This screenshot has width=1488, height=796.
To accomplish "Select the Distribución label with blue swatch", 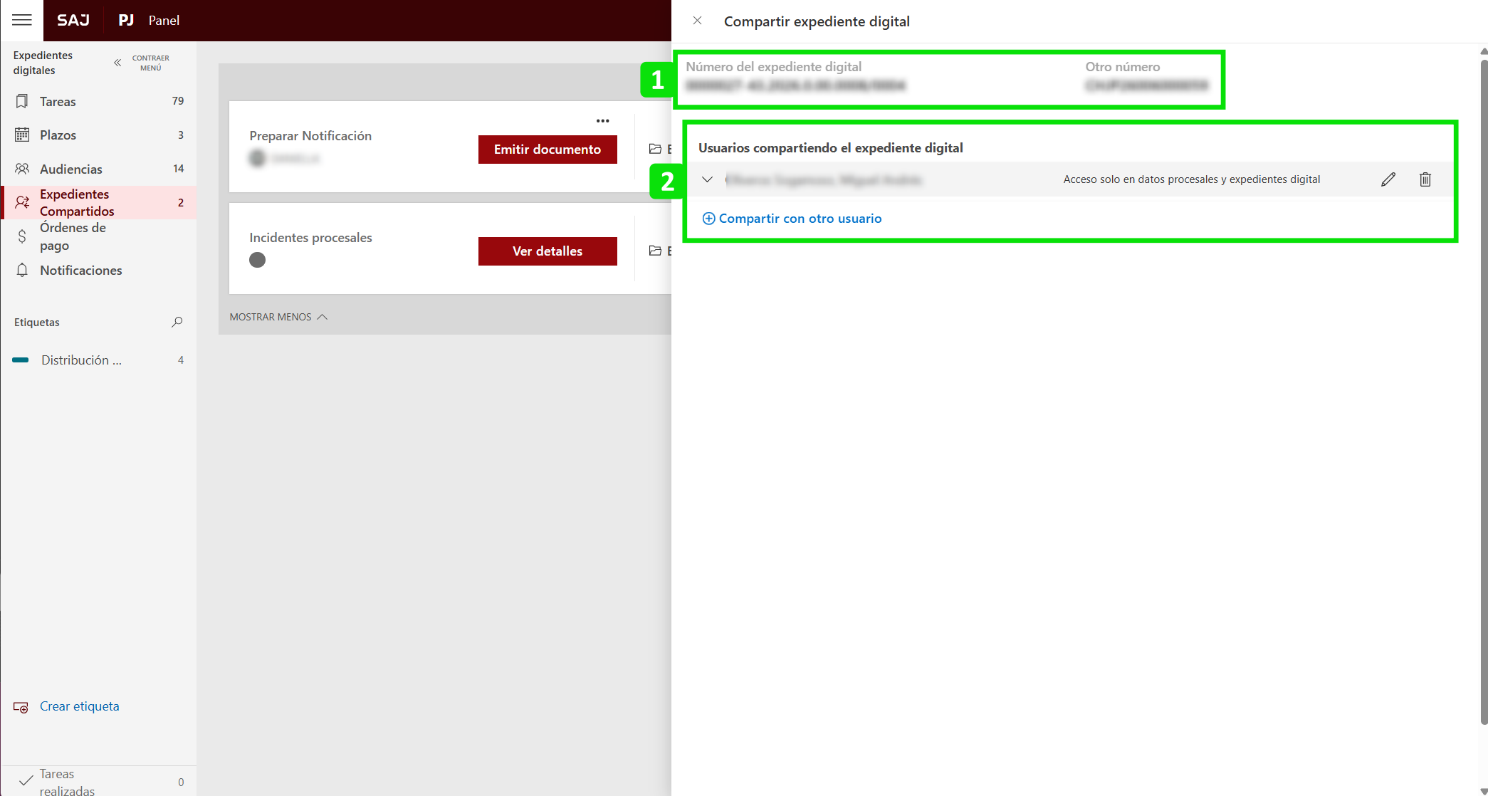I will (80, 360).
